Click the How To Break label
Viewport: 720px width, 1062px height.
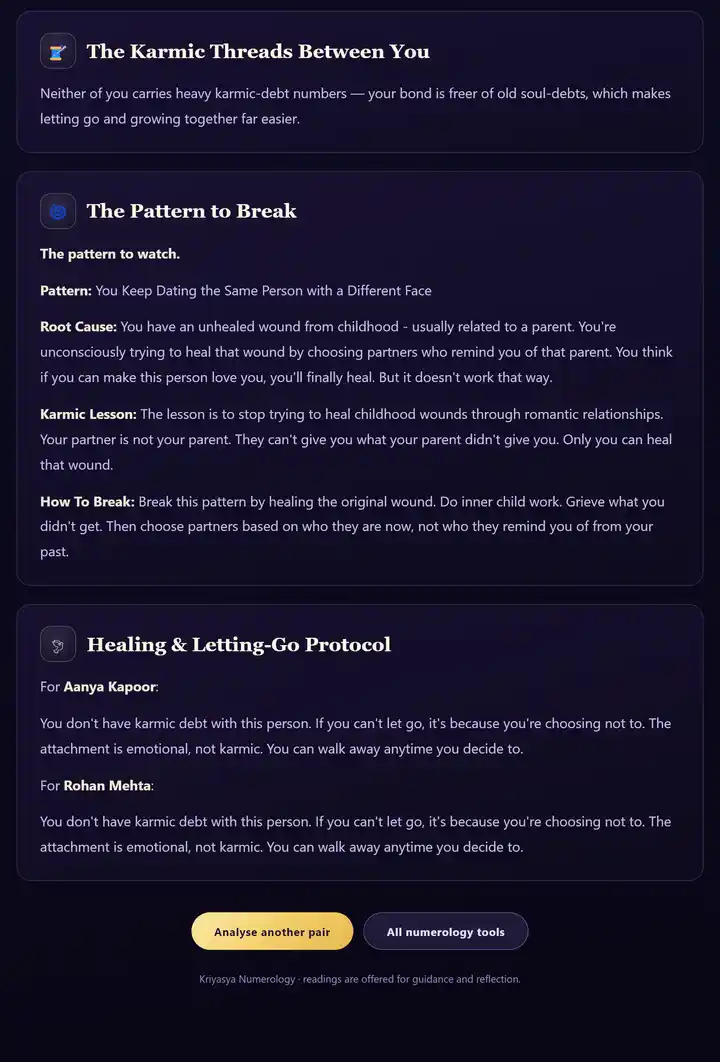(x=87, y=502)
